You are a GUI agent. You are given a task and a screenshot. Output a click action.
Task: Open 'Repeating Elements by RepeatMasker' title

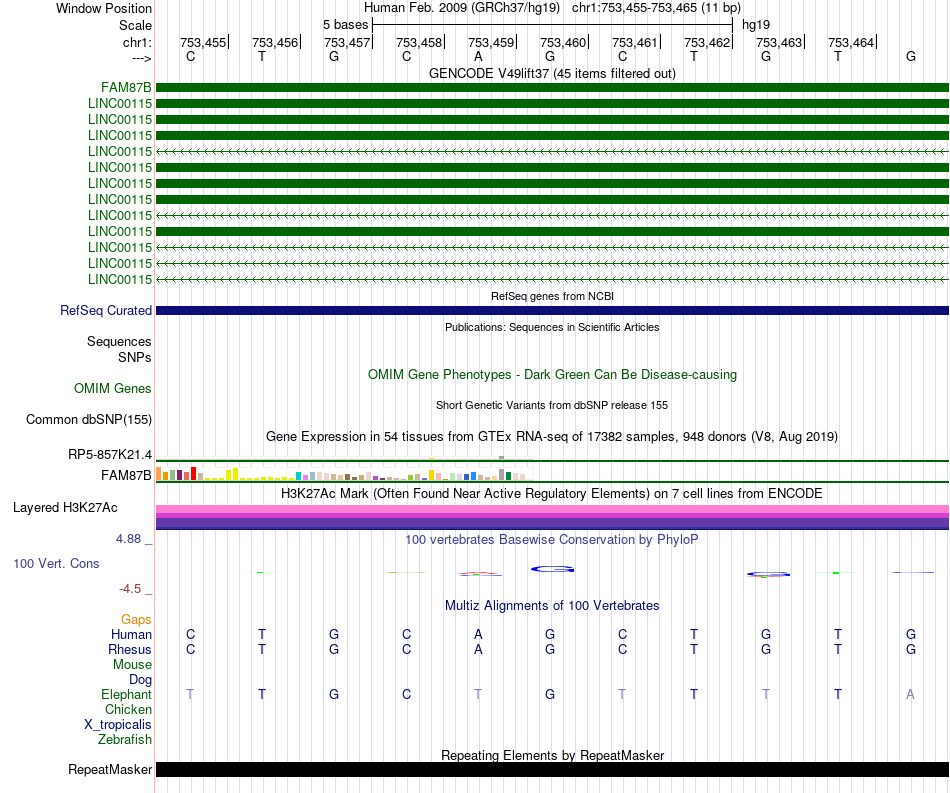click(x=552, y=755)
